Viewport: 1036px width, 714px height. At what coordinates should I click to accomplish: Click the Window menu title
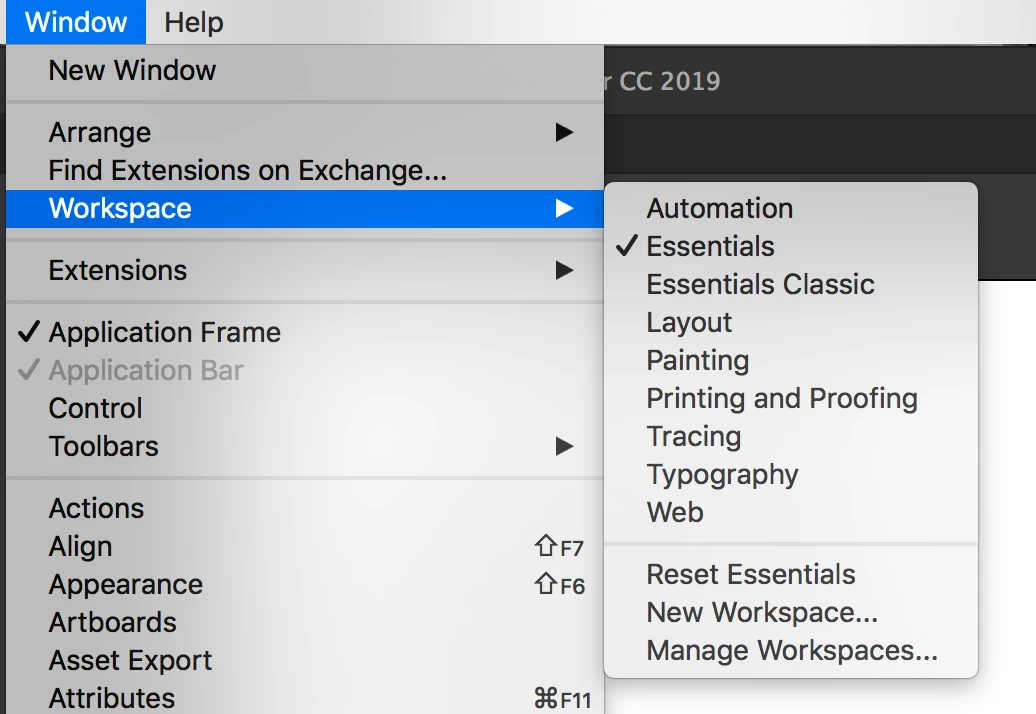[x=76, y=22]
